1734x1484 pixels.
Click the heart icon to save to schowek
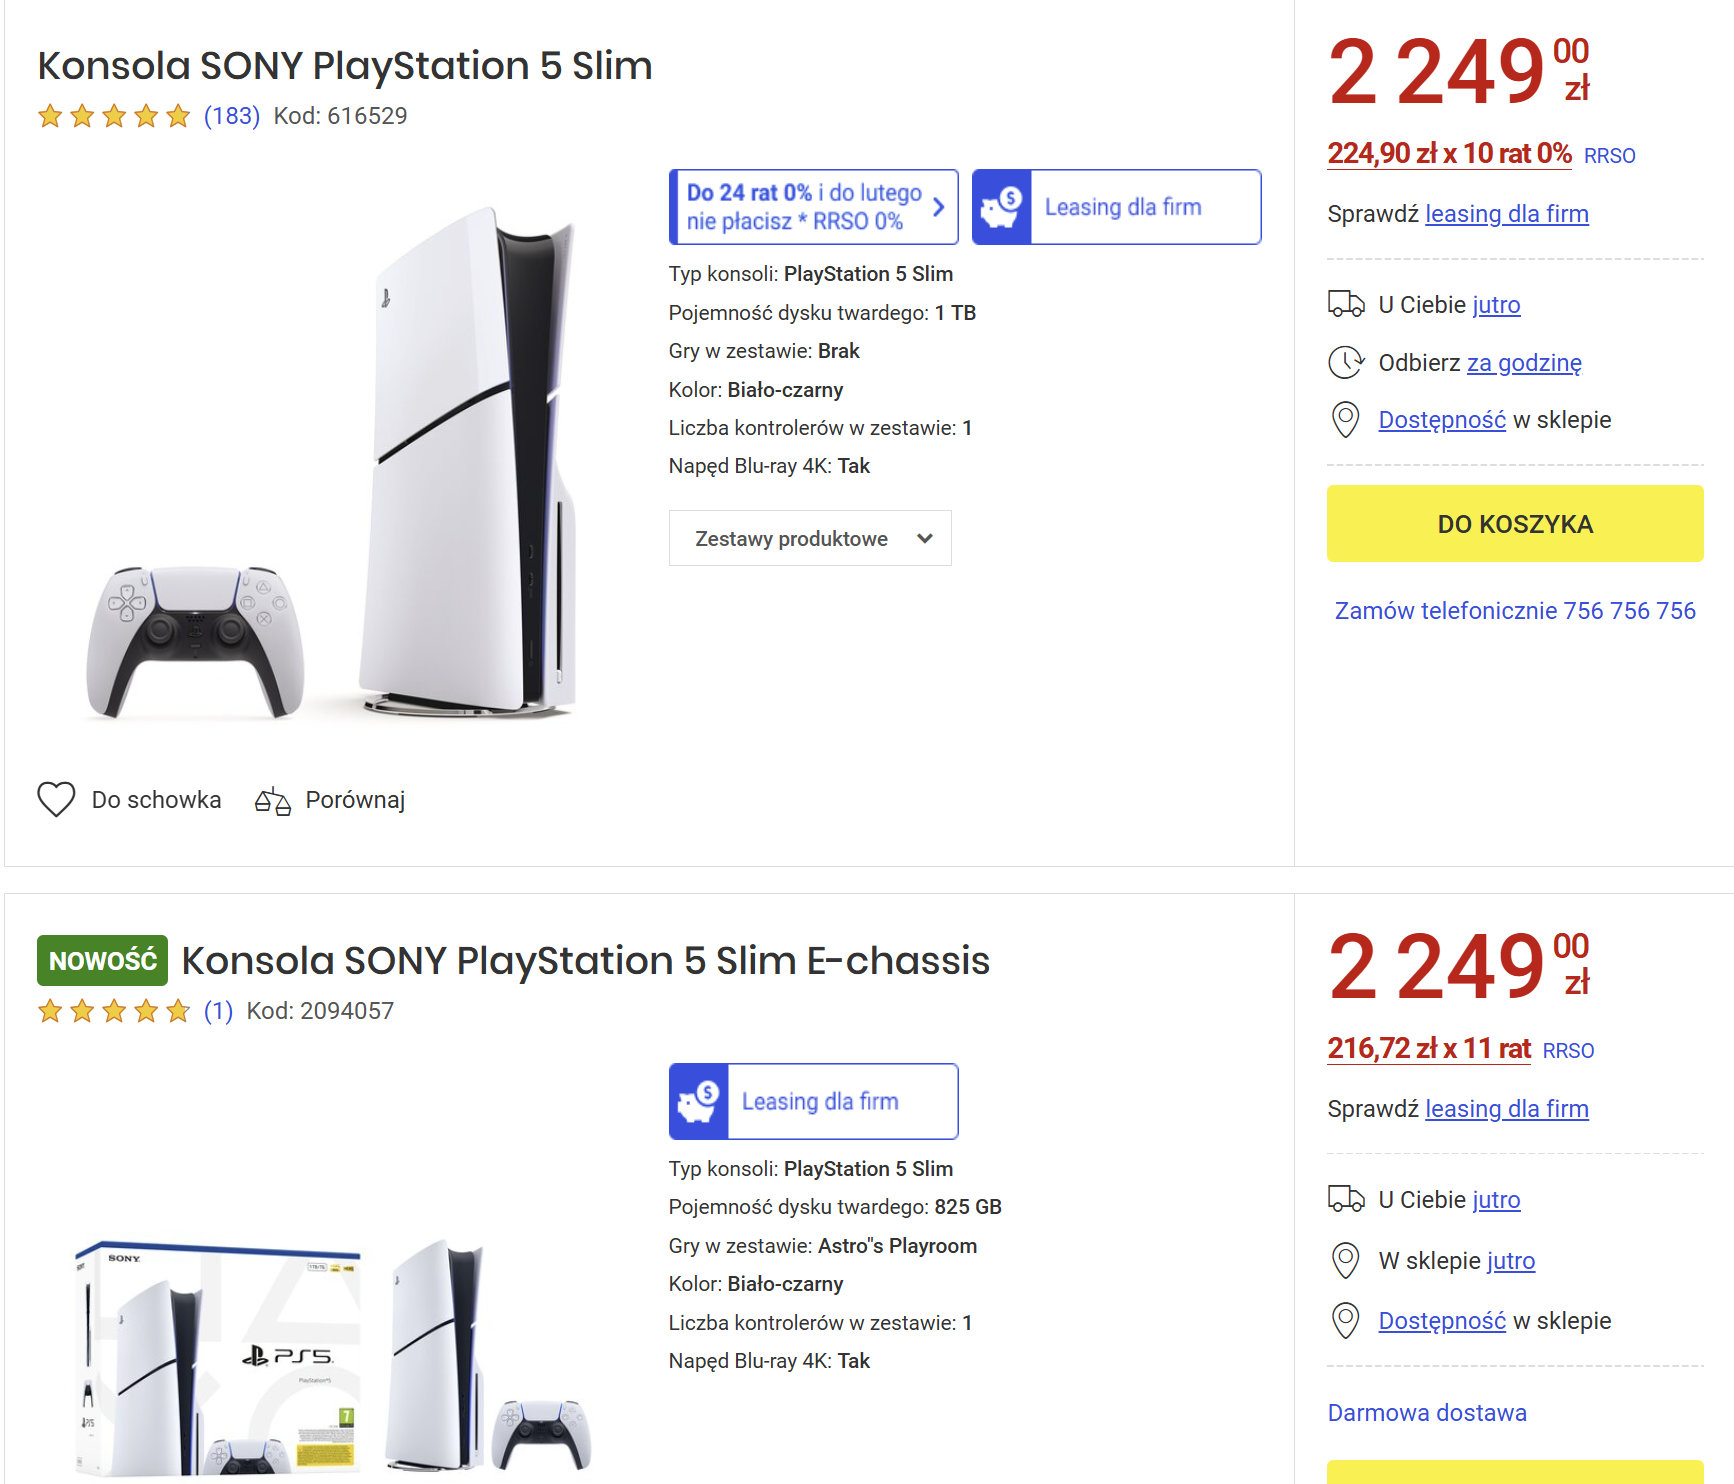tap(56, 799)
